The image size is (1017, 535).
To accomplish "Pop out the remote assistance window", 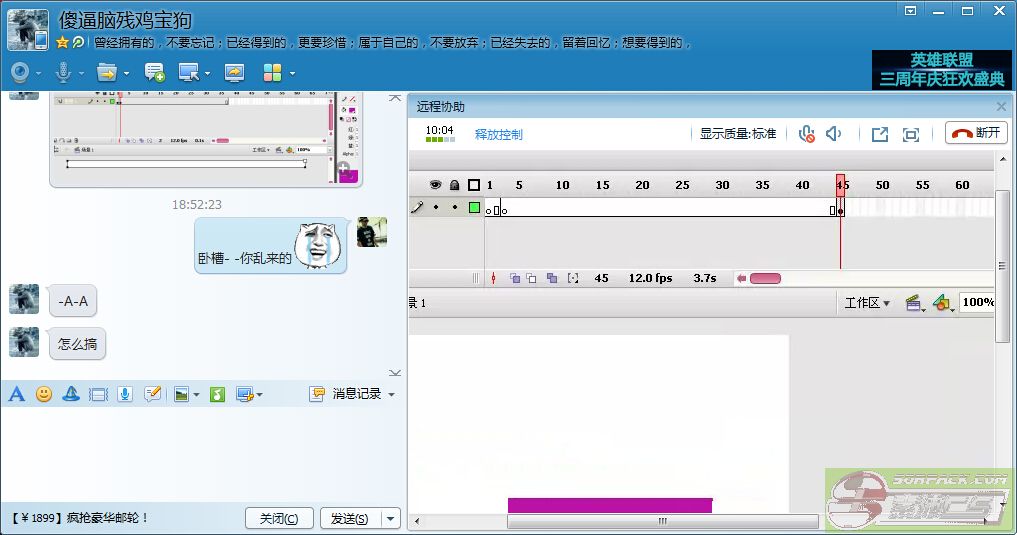I will (x=879, y=134).
